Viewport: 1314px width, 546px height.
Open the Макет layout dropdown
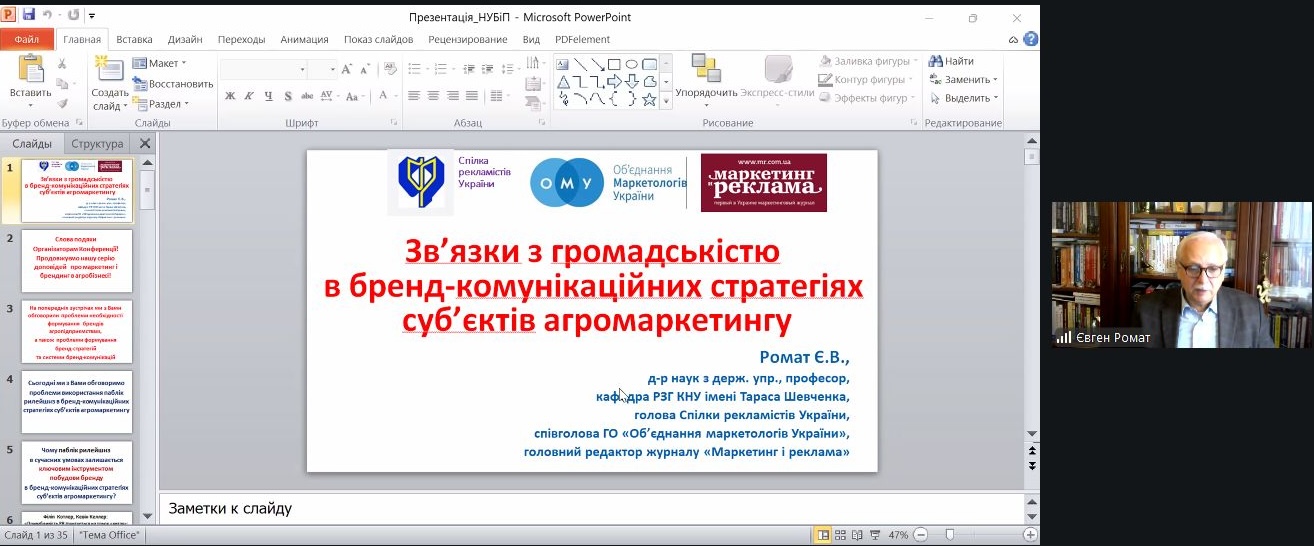(x=160, y=63)
